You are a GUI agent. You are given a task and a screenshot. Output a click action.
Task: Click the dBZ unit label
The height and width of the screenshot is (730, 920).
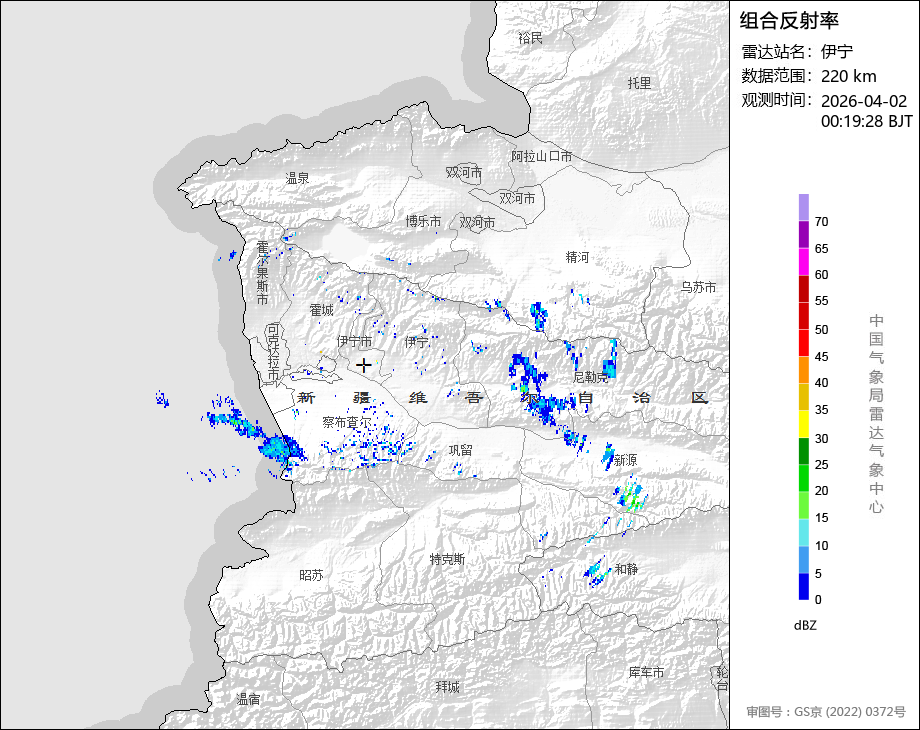(805, 626)
